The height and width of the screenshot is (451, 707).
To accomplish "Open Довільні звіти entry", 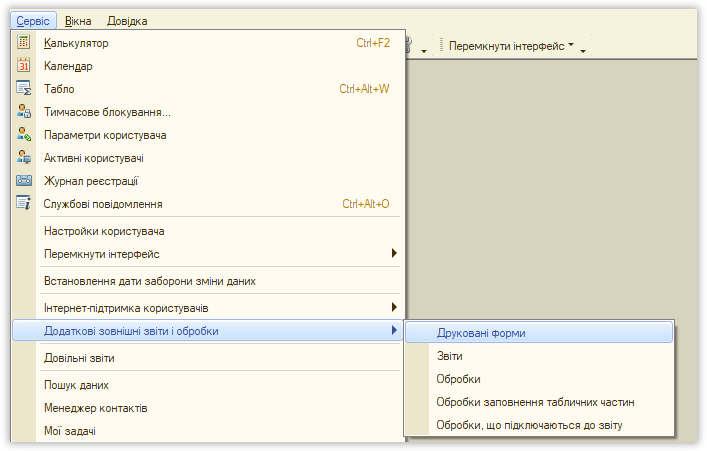I will coord(207,358).
